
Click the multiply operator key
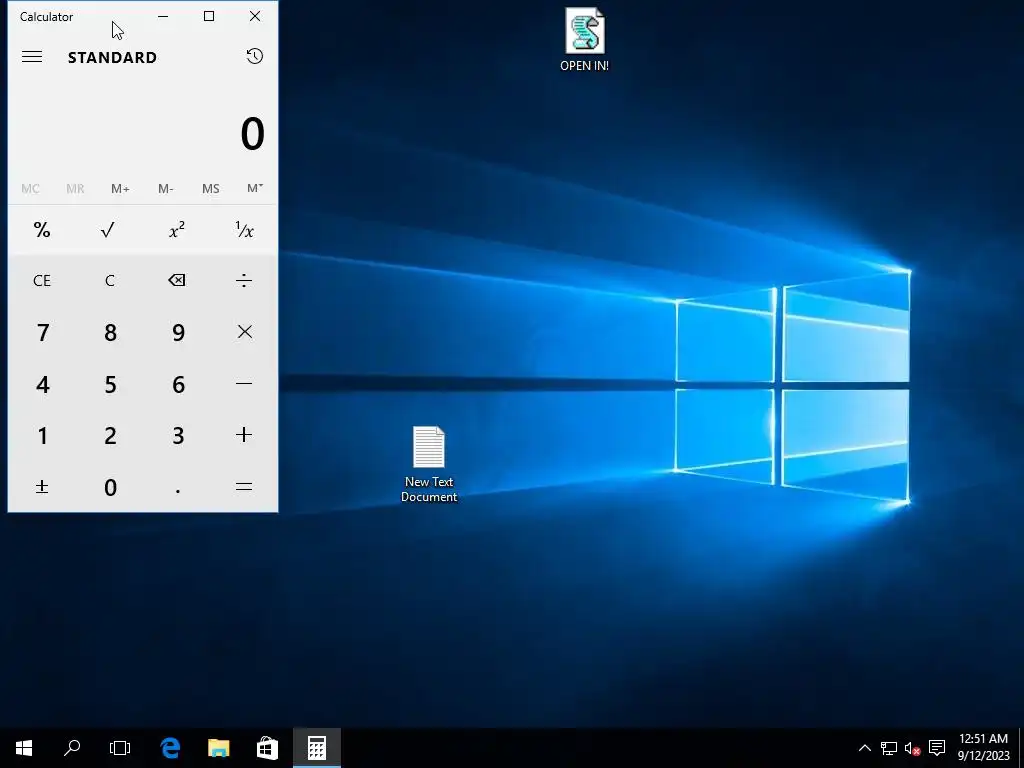(x=244, y=332)
